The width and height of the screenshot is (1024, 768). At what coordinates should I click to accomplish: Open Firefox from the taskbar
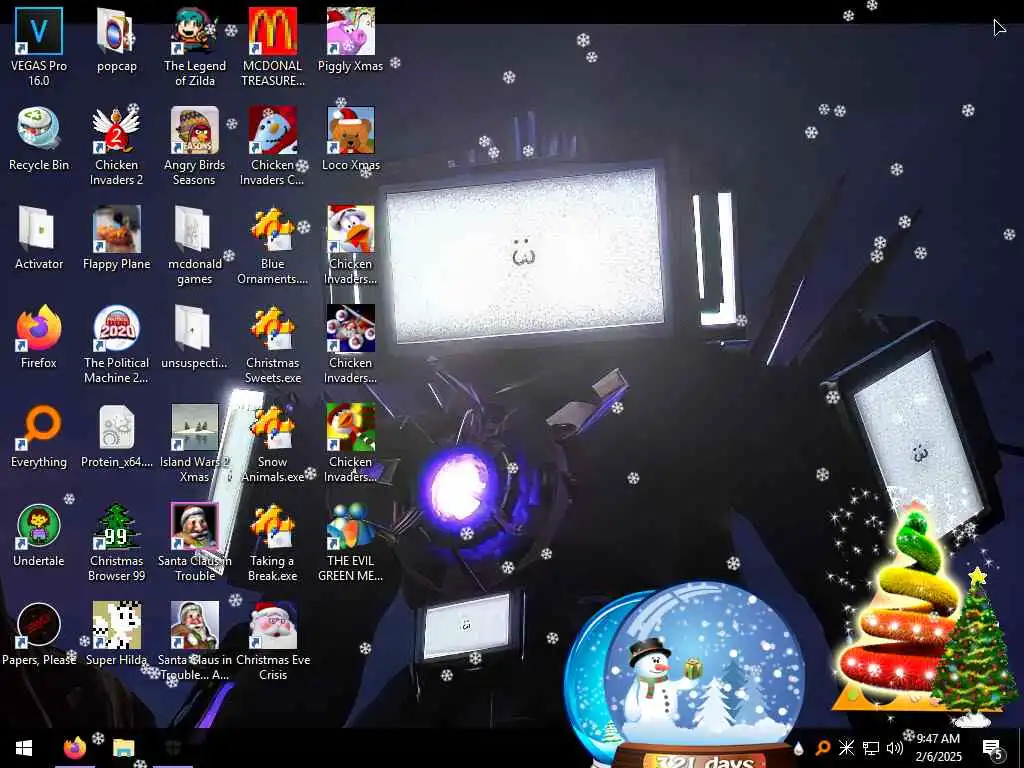(x=74, y=748)
